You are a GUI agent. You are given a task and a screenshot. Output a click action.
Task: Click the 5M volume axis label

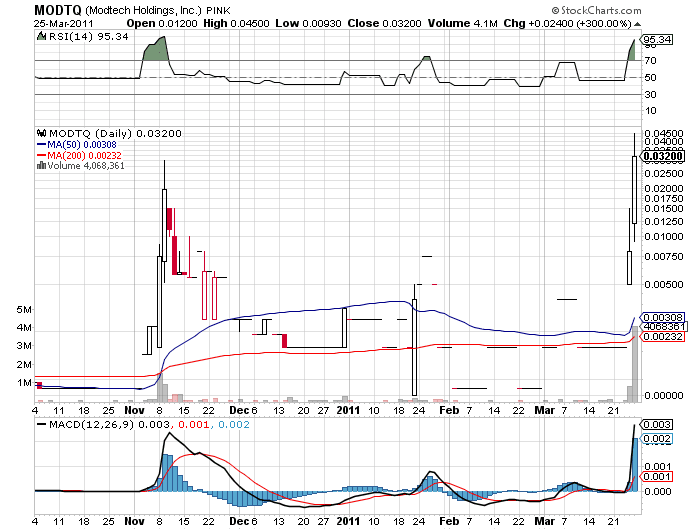click(x=24, y=309)
